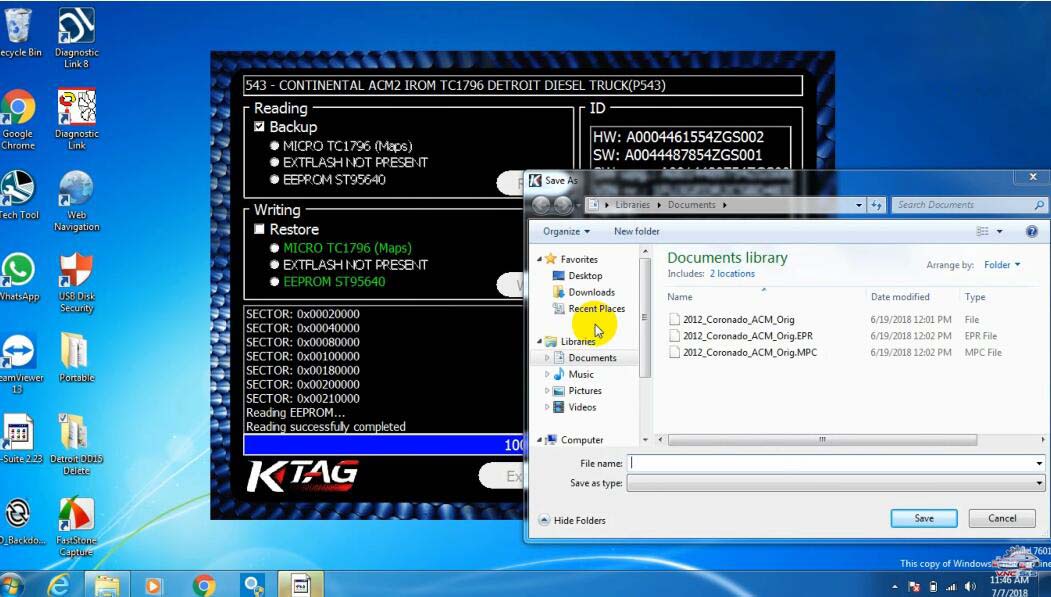The image size is (1051, 597).
Task: Select Pictures under Libraries
Action: 578,391
